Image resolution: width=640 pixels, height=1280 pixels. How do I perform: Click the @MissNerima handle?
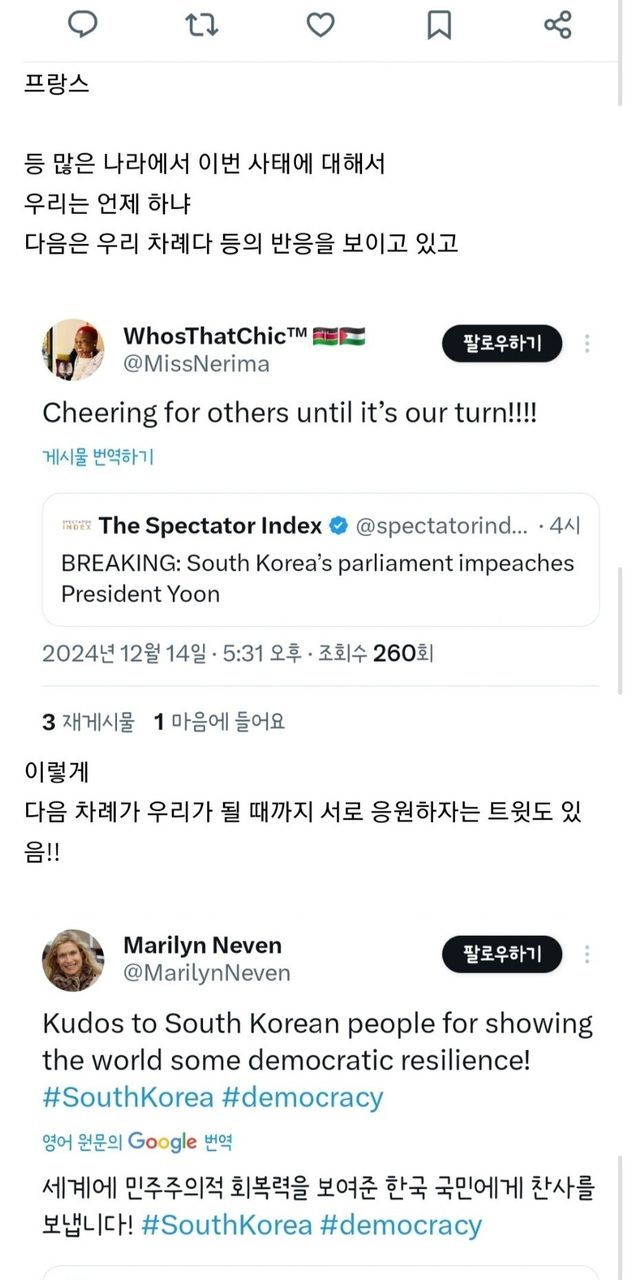[x=196, y=364]
